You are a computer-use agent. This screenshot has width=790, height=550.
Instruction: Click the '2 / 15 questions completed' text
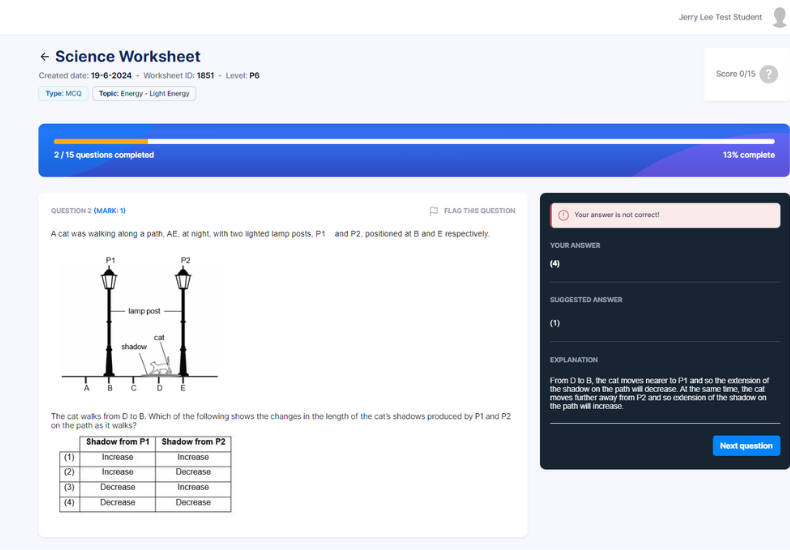point(104,155)
